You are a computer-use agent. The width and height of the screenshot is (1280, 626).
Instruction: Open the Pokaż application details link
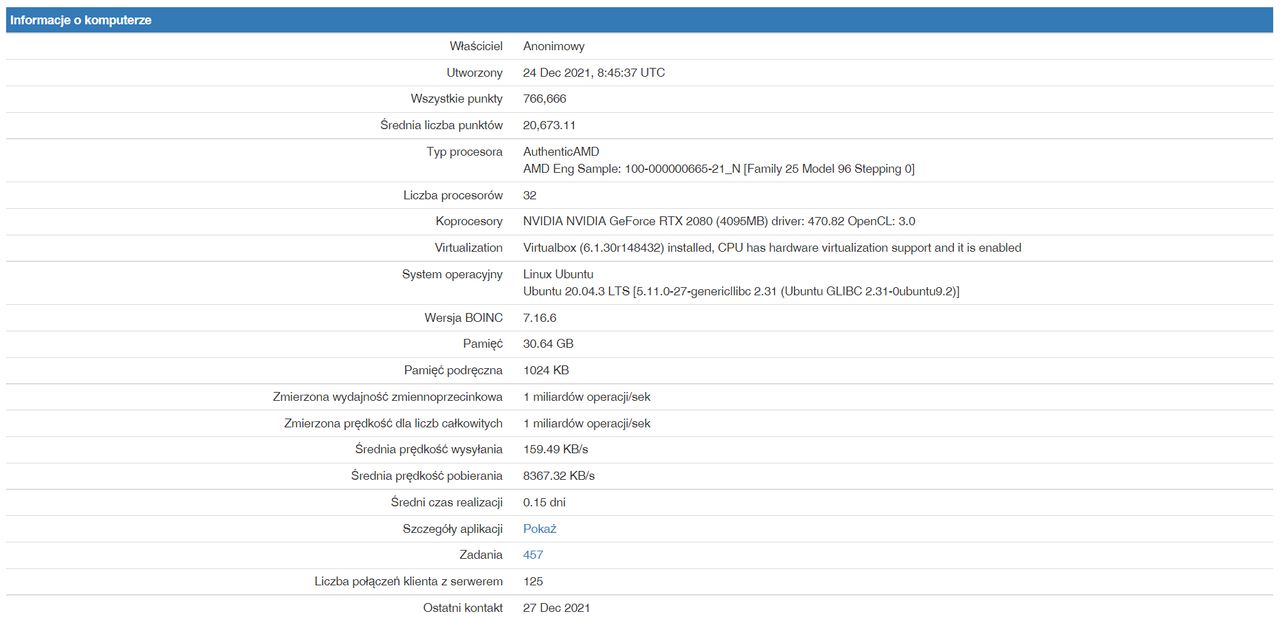[x=539, y=529]
